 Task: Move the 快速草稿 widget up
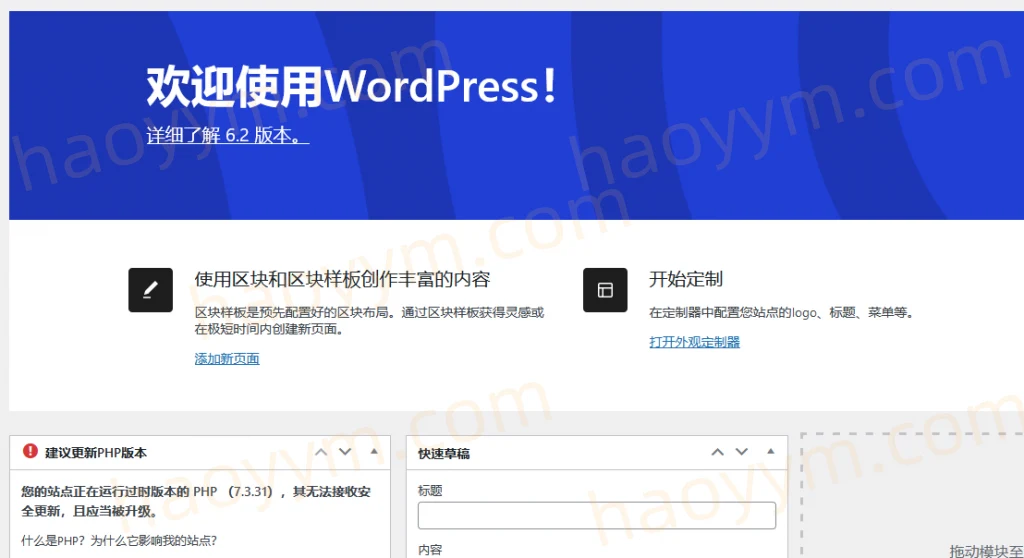click(x=717, y=452)
